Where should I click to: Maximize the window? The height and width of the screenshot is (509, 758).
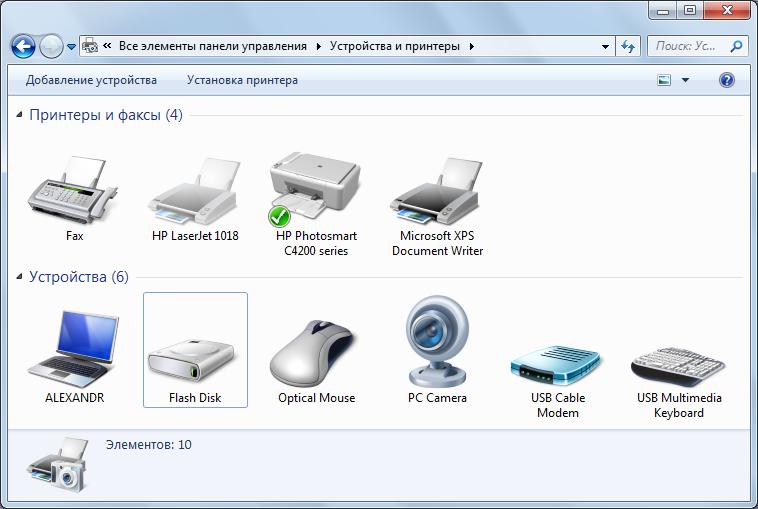(x=690, y=11)
